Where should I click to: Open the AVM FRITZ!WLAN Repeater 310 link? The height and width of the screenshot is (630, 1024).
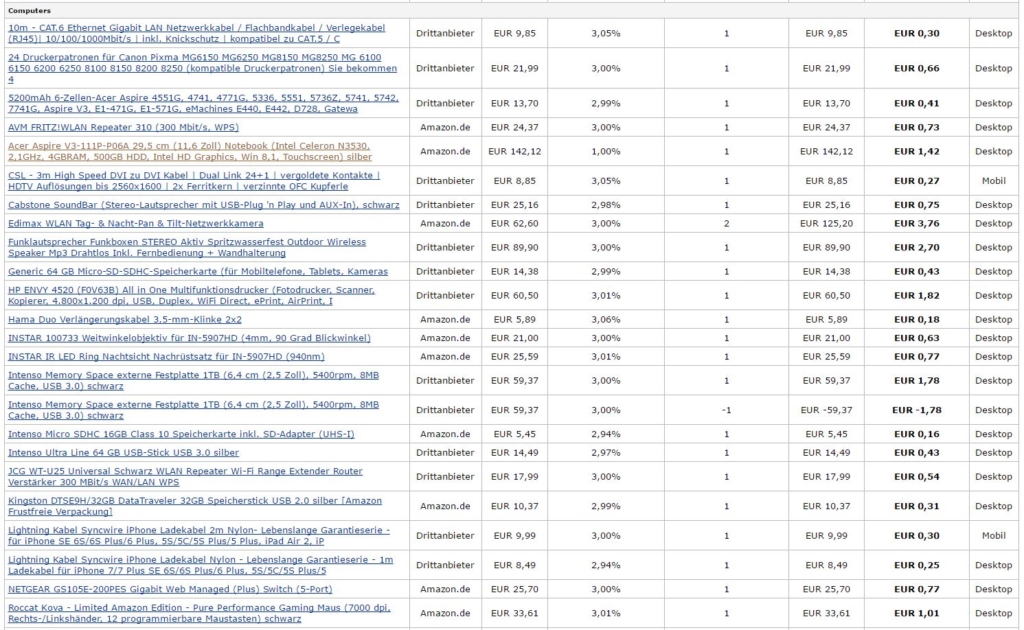pos(123,127)
